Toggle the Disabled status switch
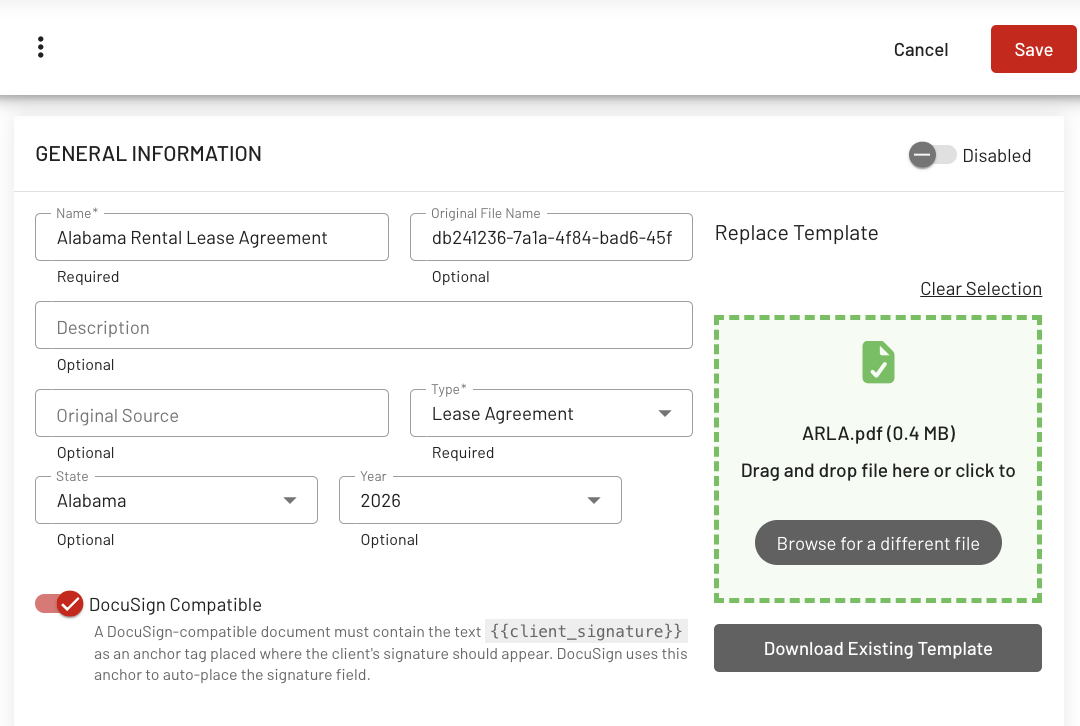Screen dimensions: 1080x726 (932, 155)
